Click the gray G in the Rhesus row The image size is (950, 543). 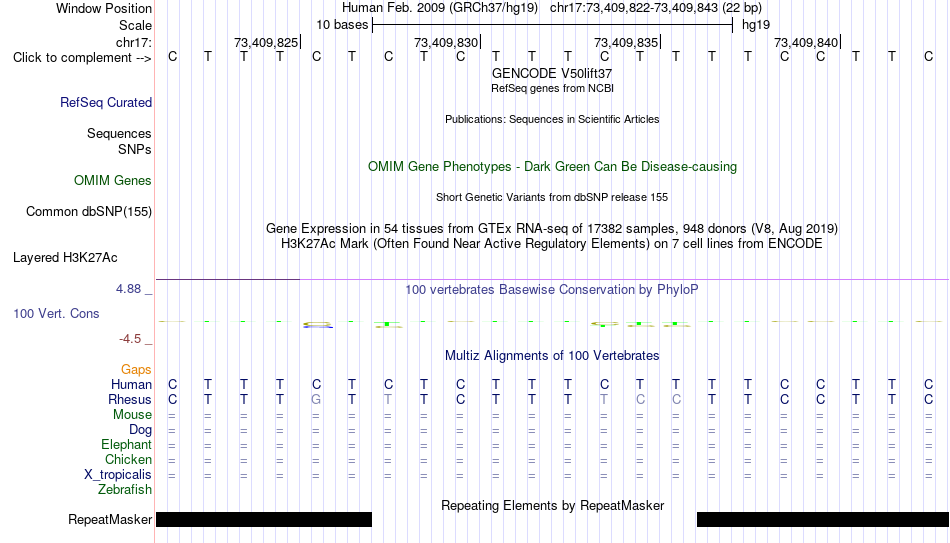coord(316,399)
